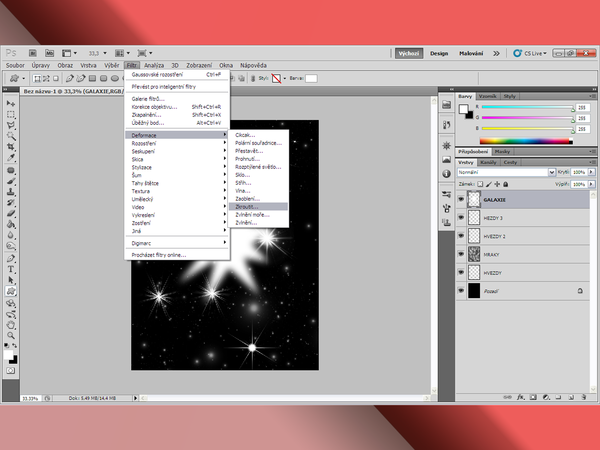Switch to the Kanály tab
The image size is (600, 450).
(489, 161)
